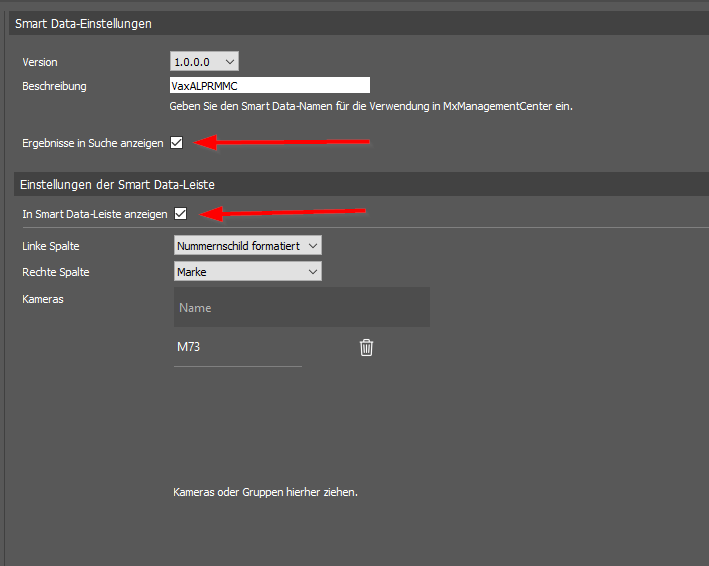Click the 'Kameras' label
Image resolution: width=709 pixels, height=566 pixels.
click(x=43, y=299)
